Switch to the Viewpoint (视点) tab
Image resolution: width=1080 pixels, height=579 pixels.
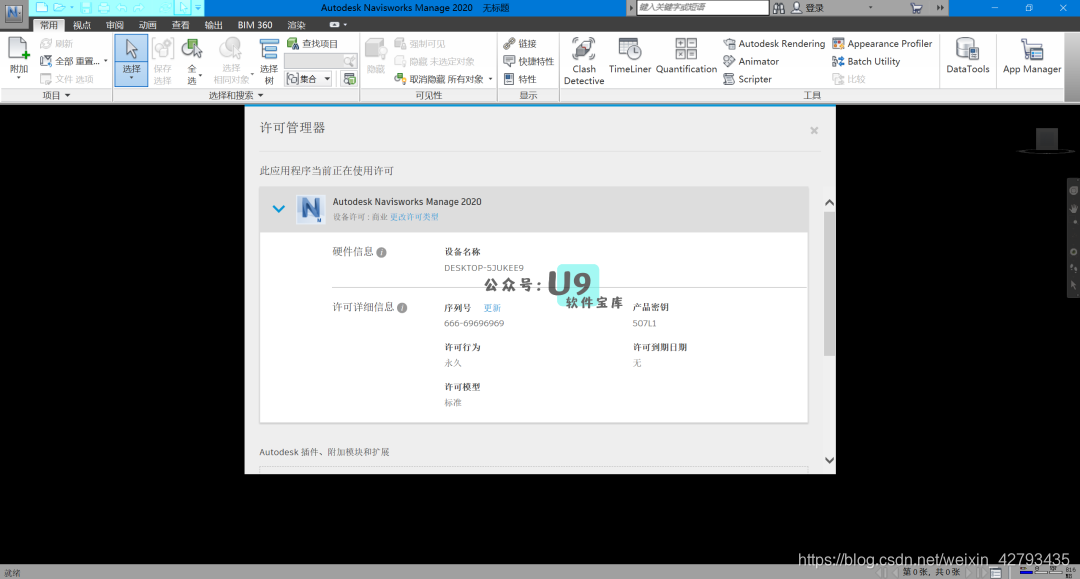pyautogui.click(x=82, y=25)
